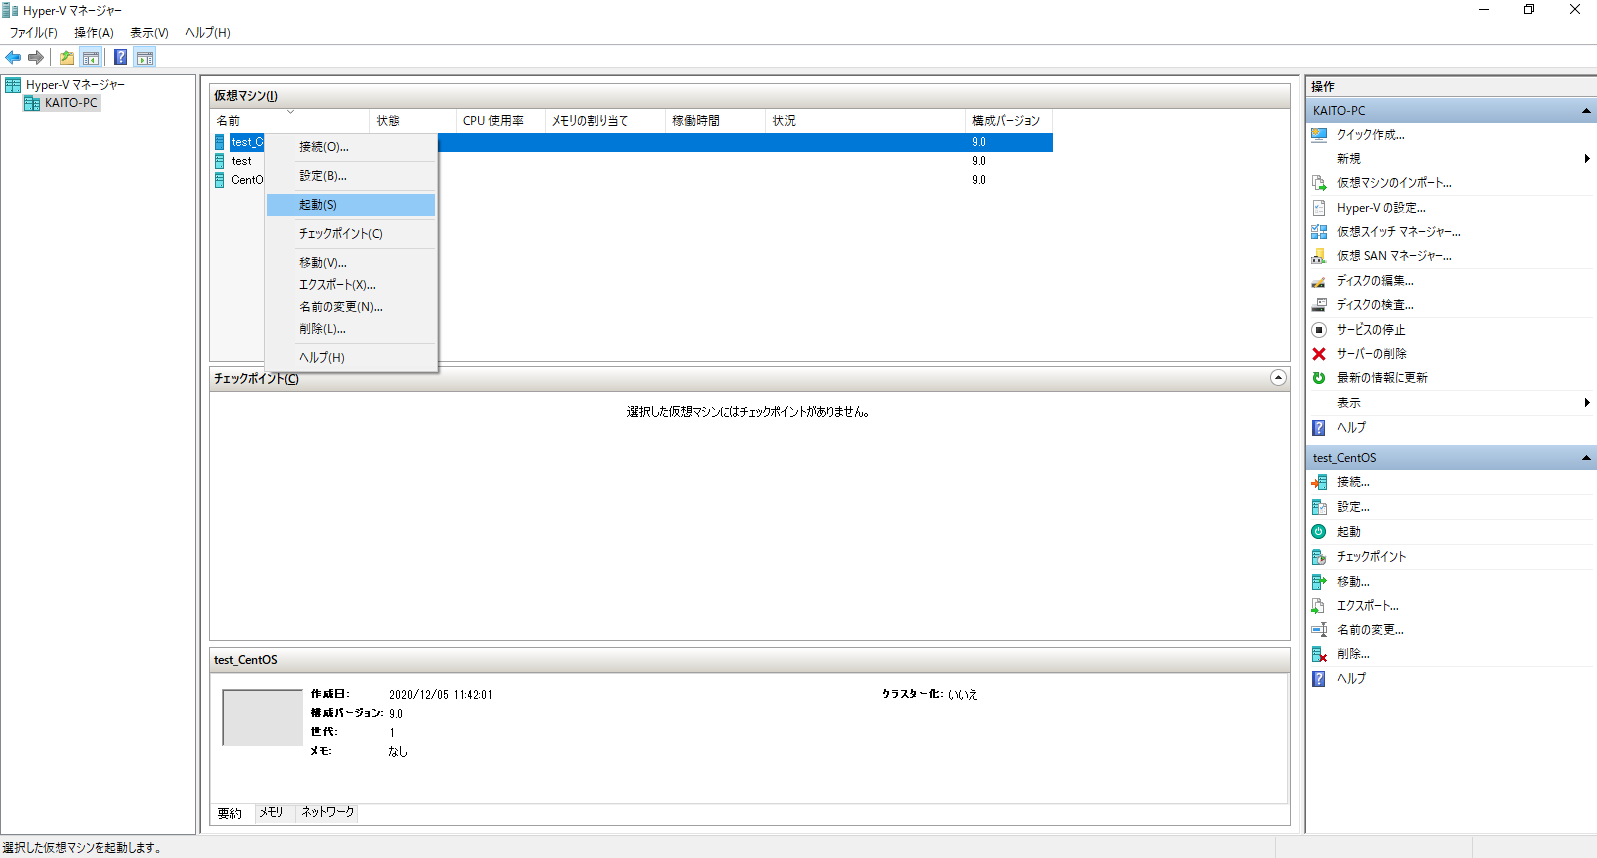Viewport: 1597px width, 858px height.
Task: Switch to the 要約 tab
Action: tap(230, 813)
